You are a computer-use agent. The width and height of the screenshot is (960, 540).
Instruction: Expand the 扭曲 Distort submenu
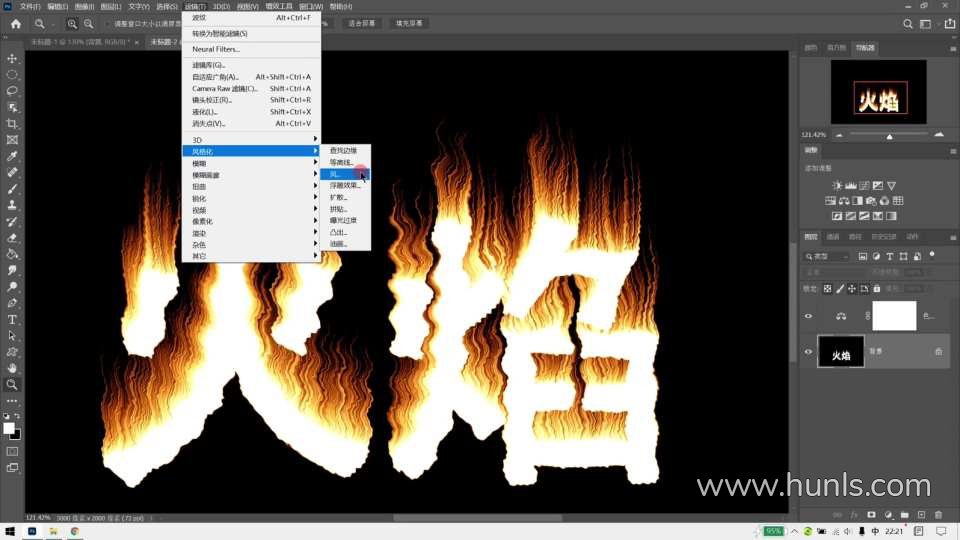point(251,187)
